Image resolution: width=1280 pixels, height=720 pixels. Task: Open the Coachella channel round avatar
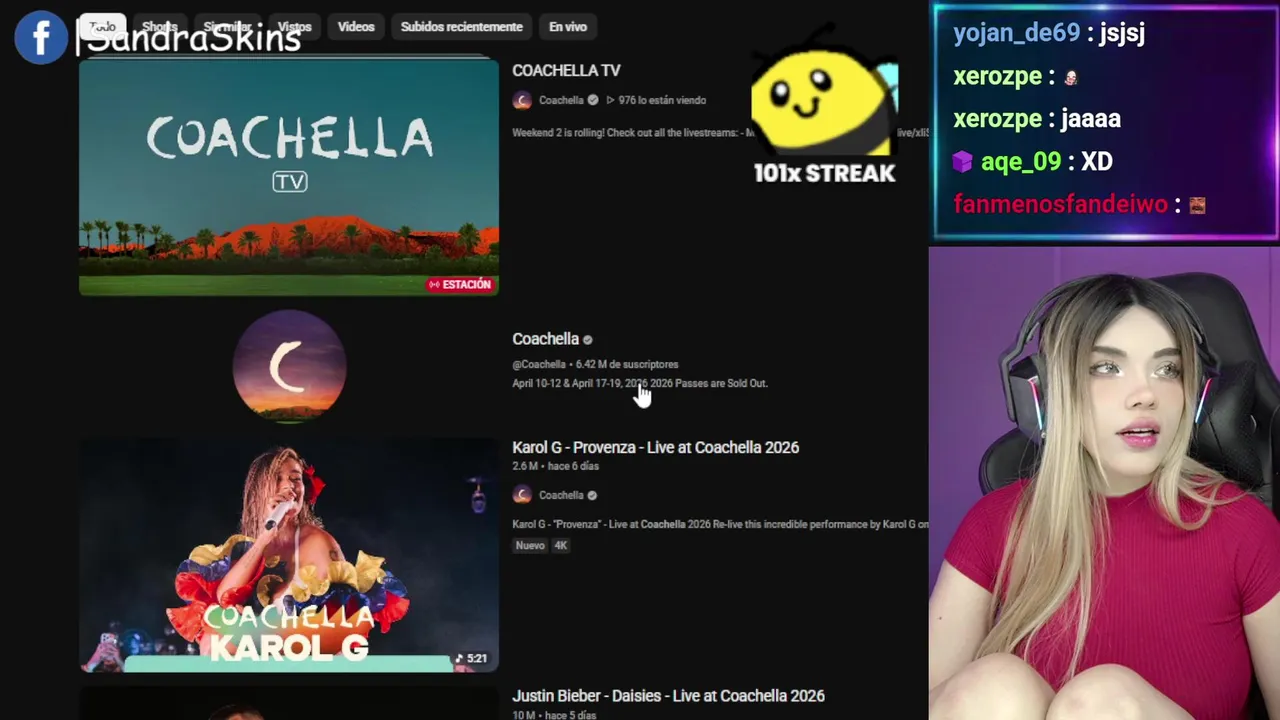[290, 366]
